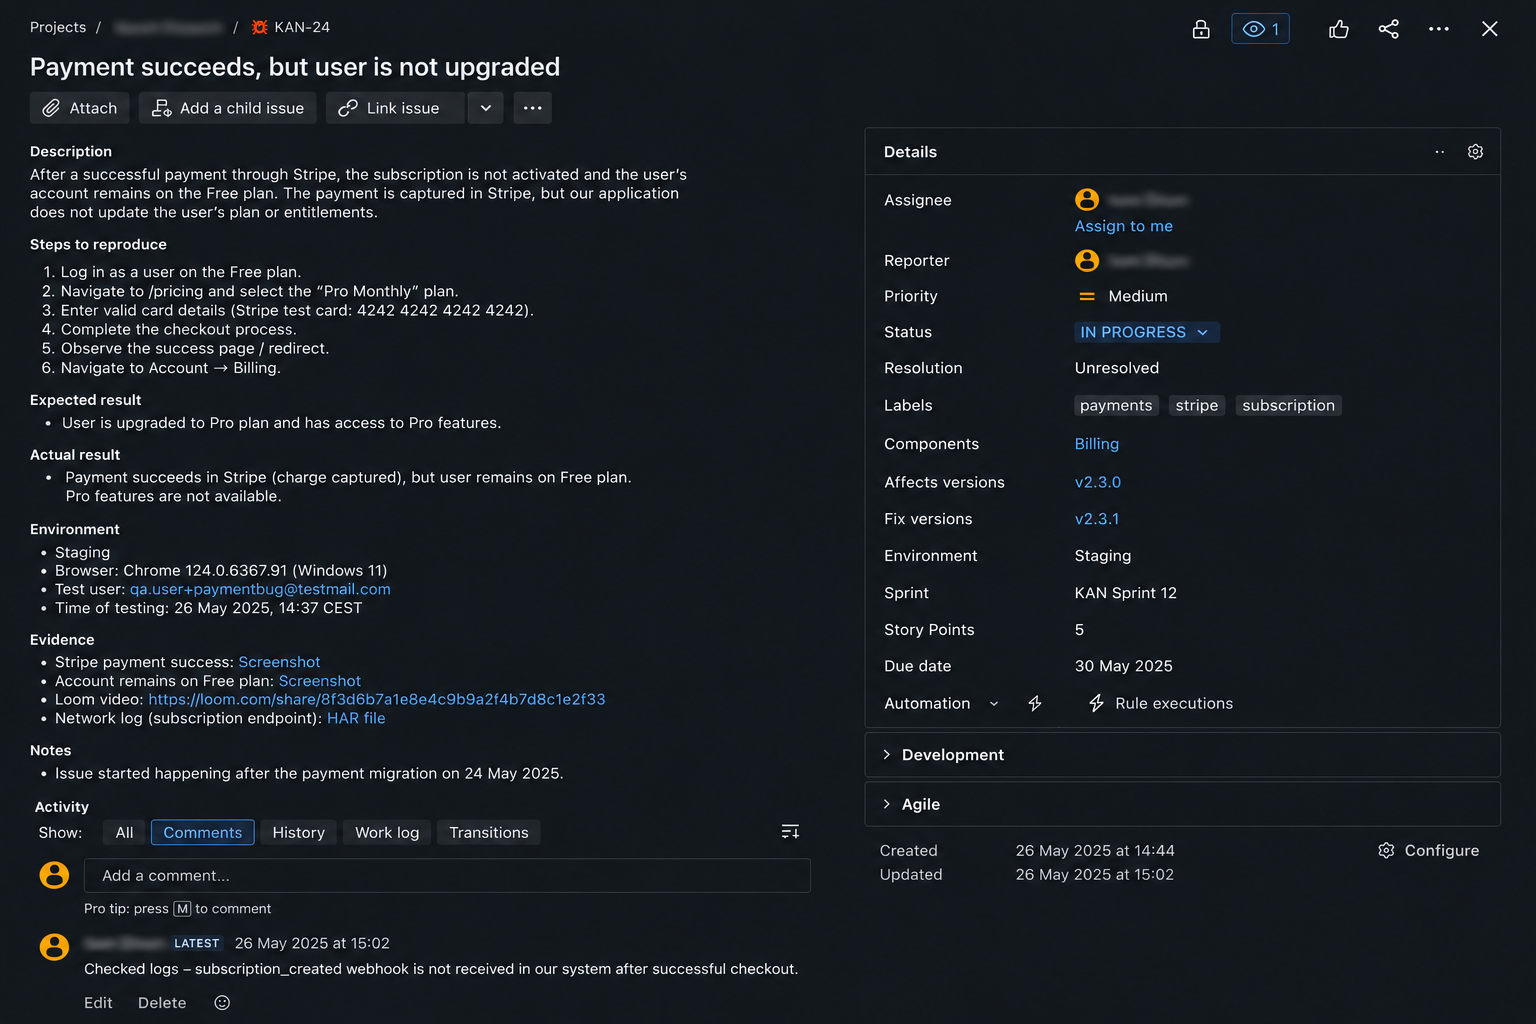Click the Attach button
Image resolution: width=1536 pixels, height=1024 pixels.
pos(80,108)
